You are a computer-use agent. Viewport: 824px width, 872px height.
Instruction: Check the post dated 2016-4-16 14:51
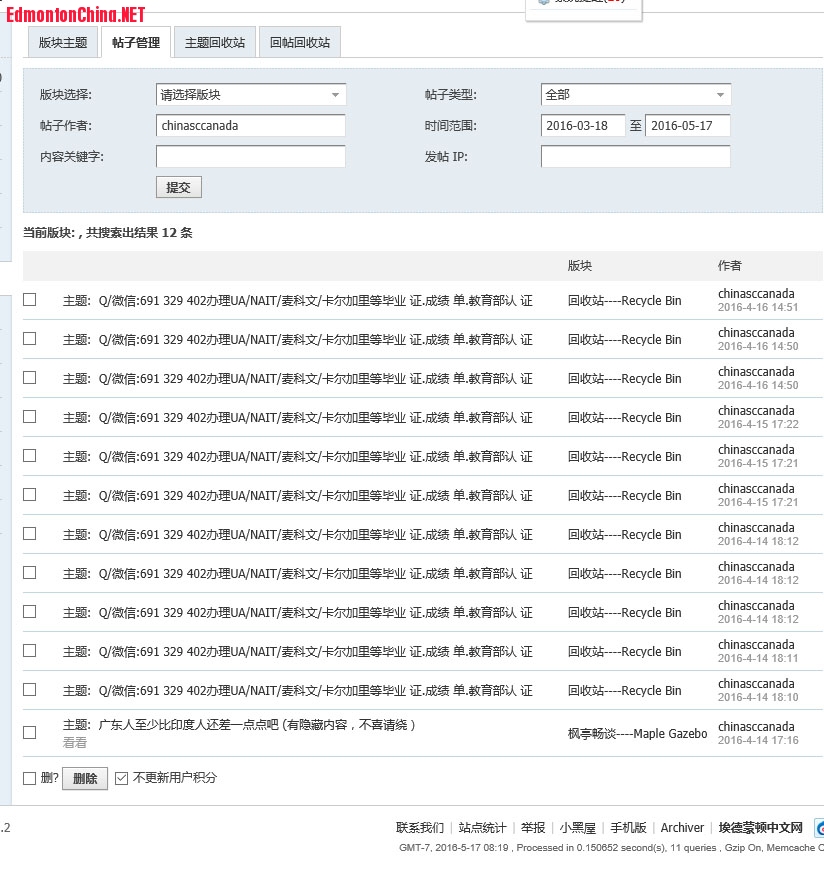pyautogui.click(x=30, y=300)
